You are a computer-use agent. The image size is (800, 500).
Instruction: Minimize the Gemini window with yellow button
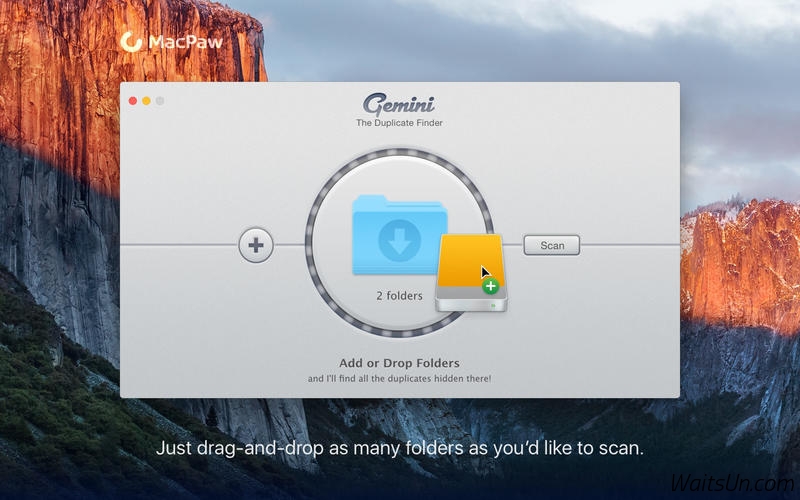[146, 101]
